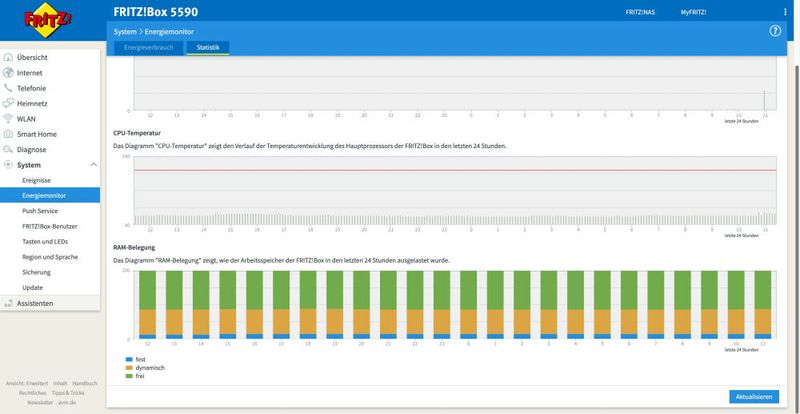The height and width of the screenshot is (414, 800).
Task: Click the Handbuch footer link
Action: point(85,383)
